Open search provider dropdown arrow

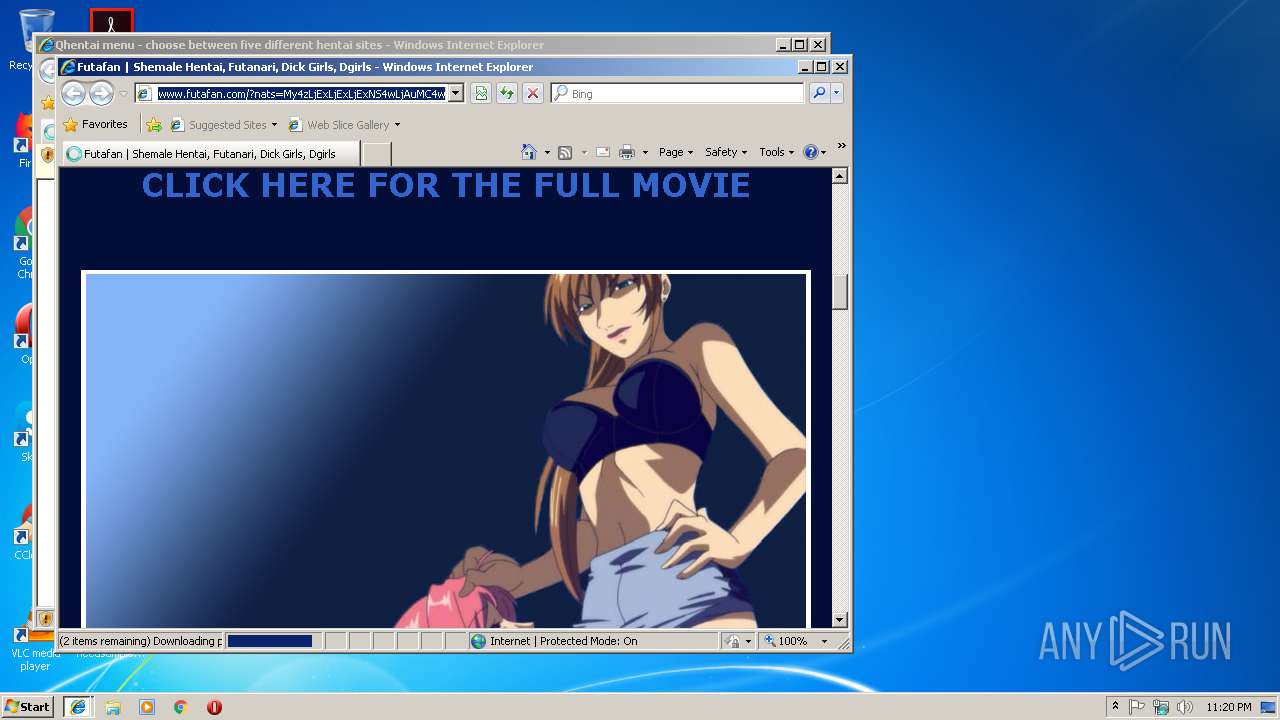pyautogui.click(x=837, y=93)
